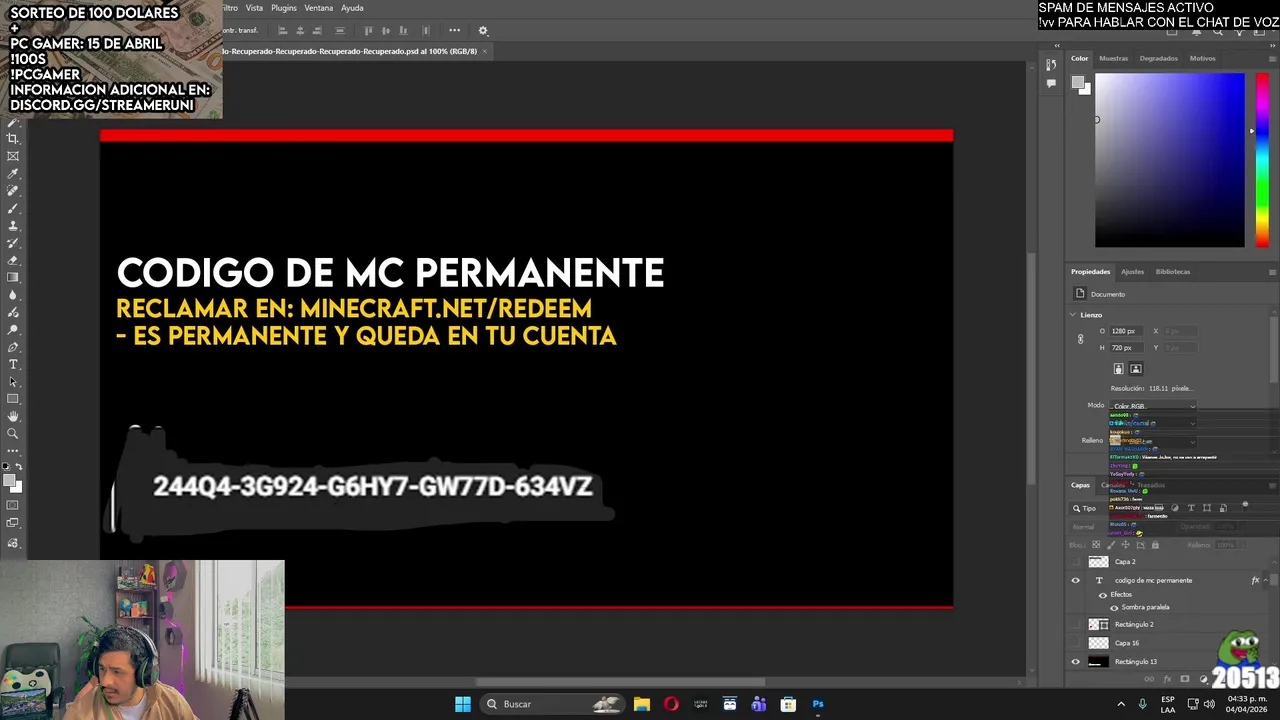
Task: Open the Ayuda menu
Action: (352, 8)
